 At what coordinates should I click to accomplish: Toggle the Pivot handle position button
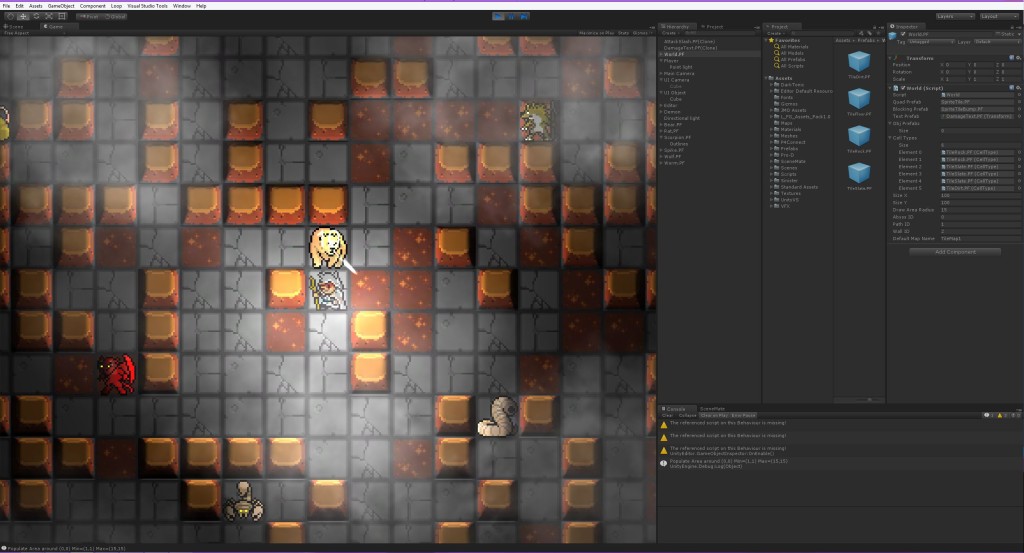coord(88,16)
